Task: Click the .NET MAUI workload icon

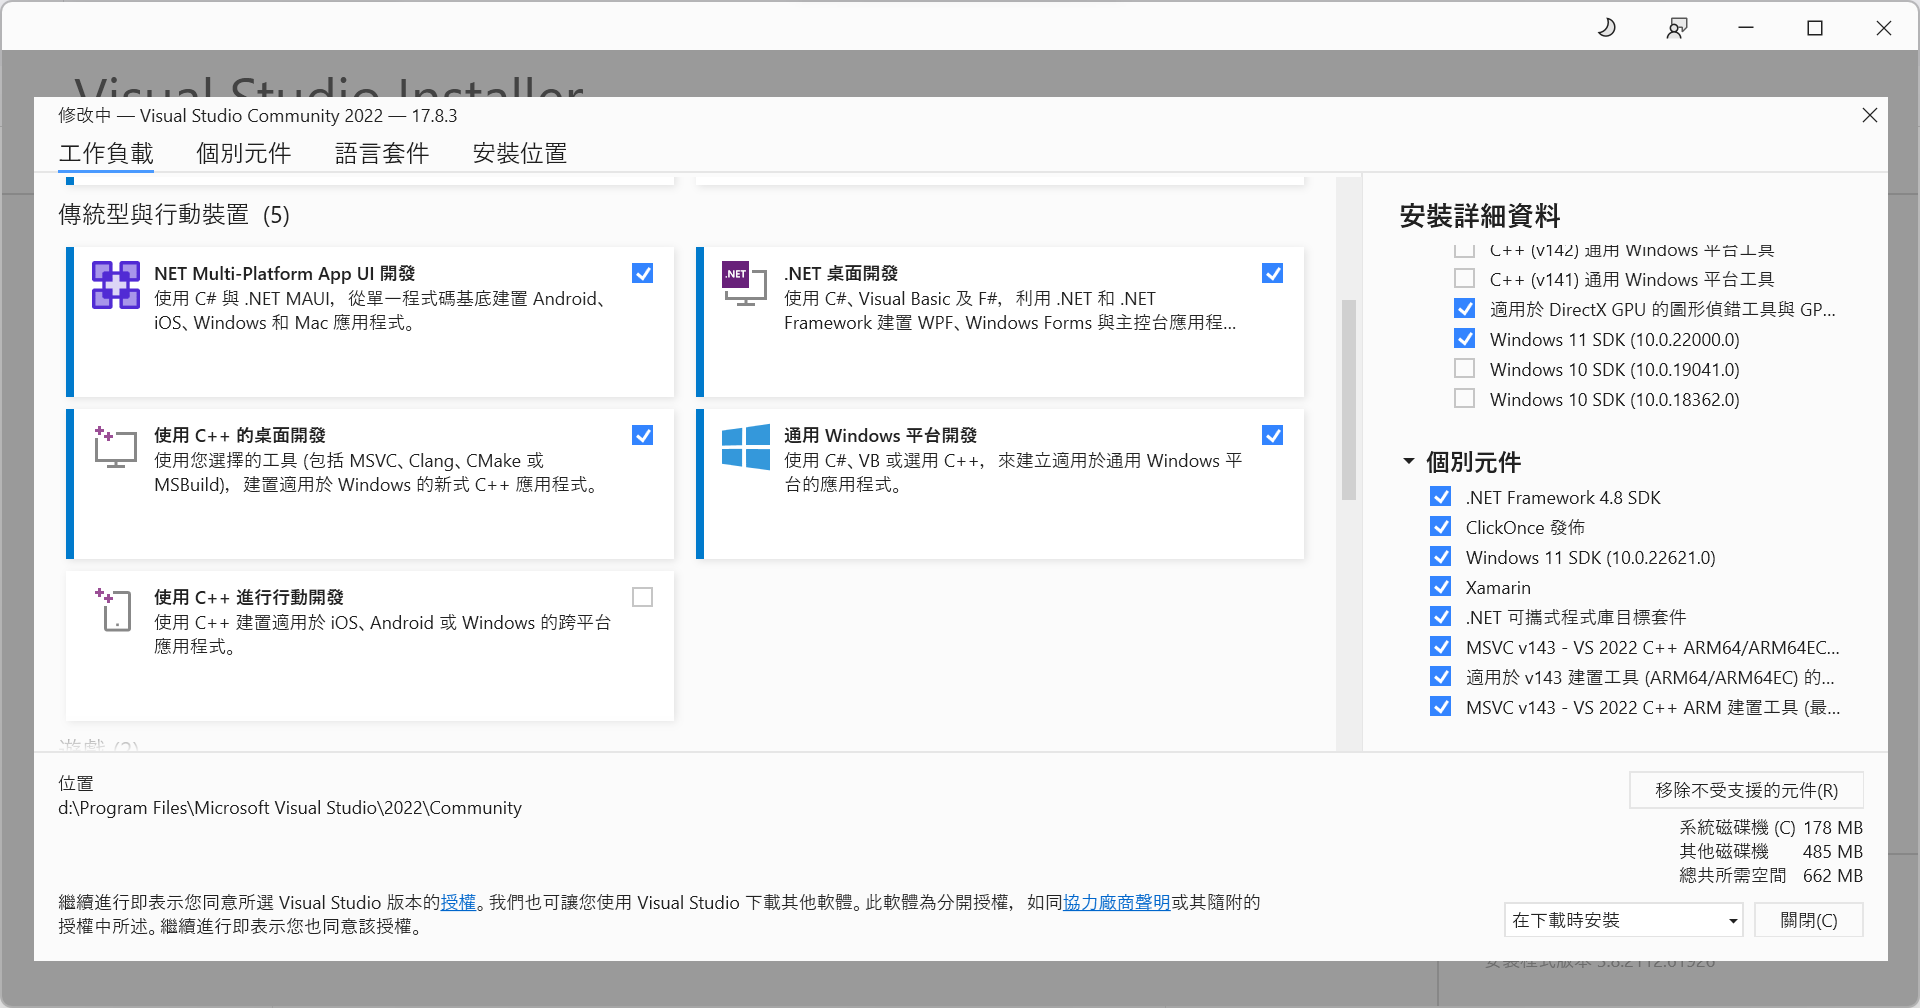Action: pyautogui.click(x=116, y=285)
